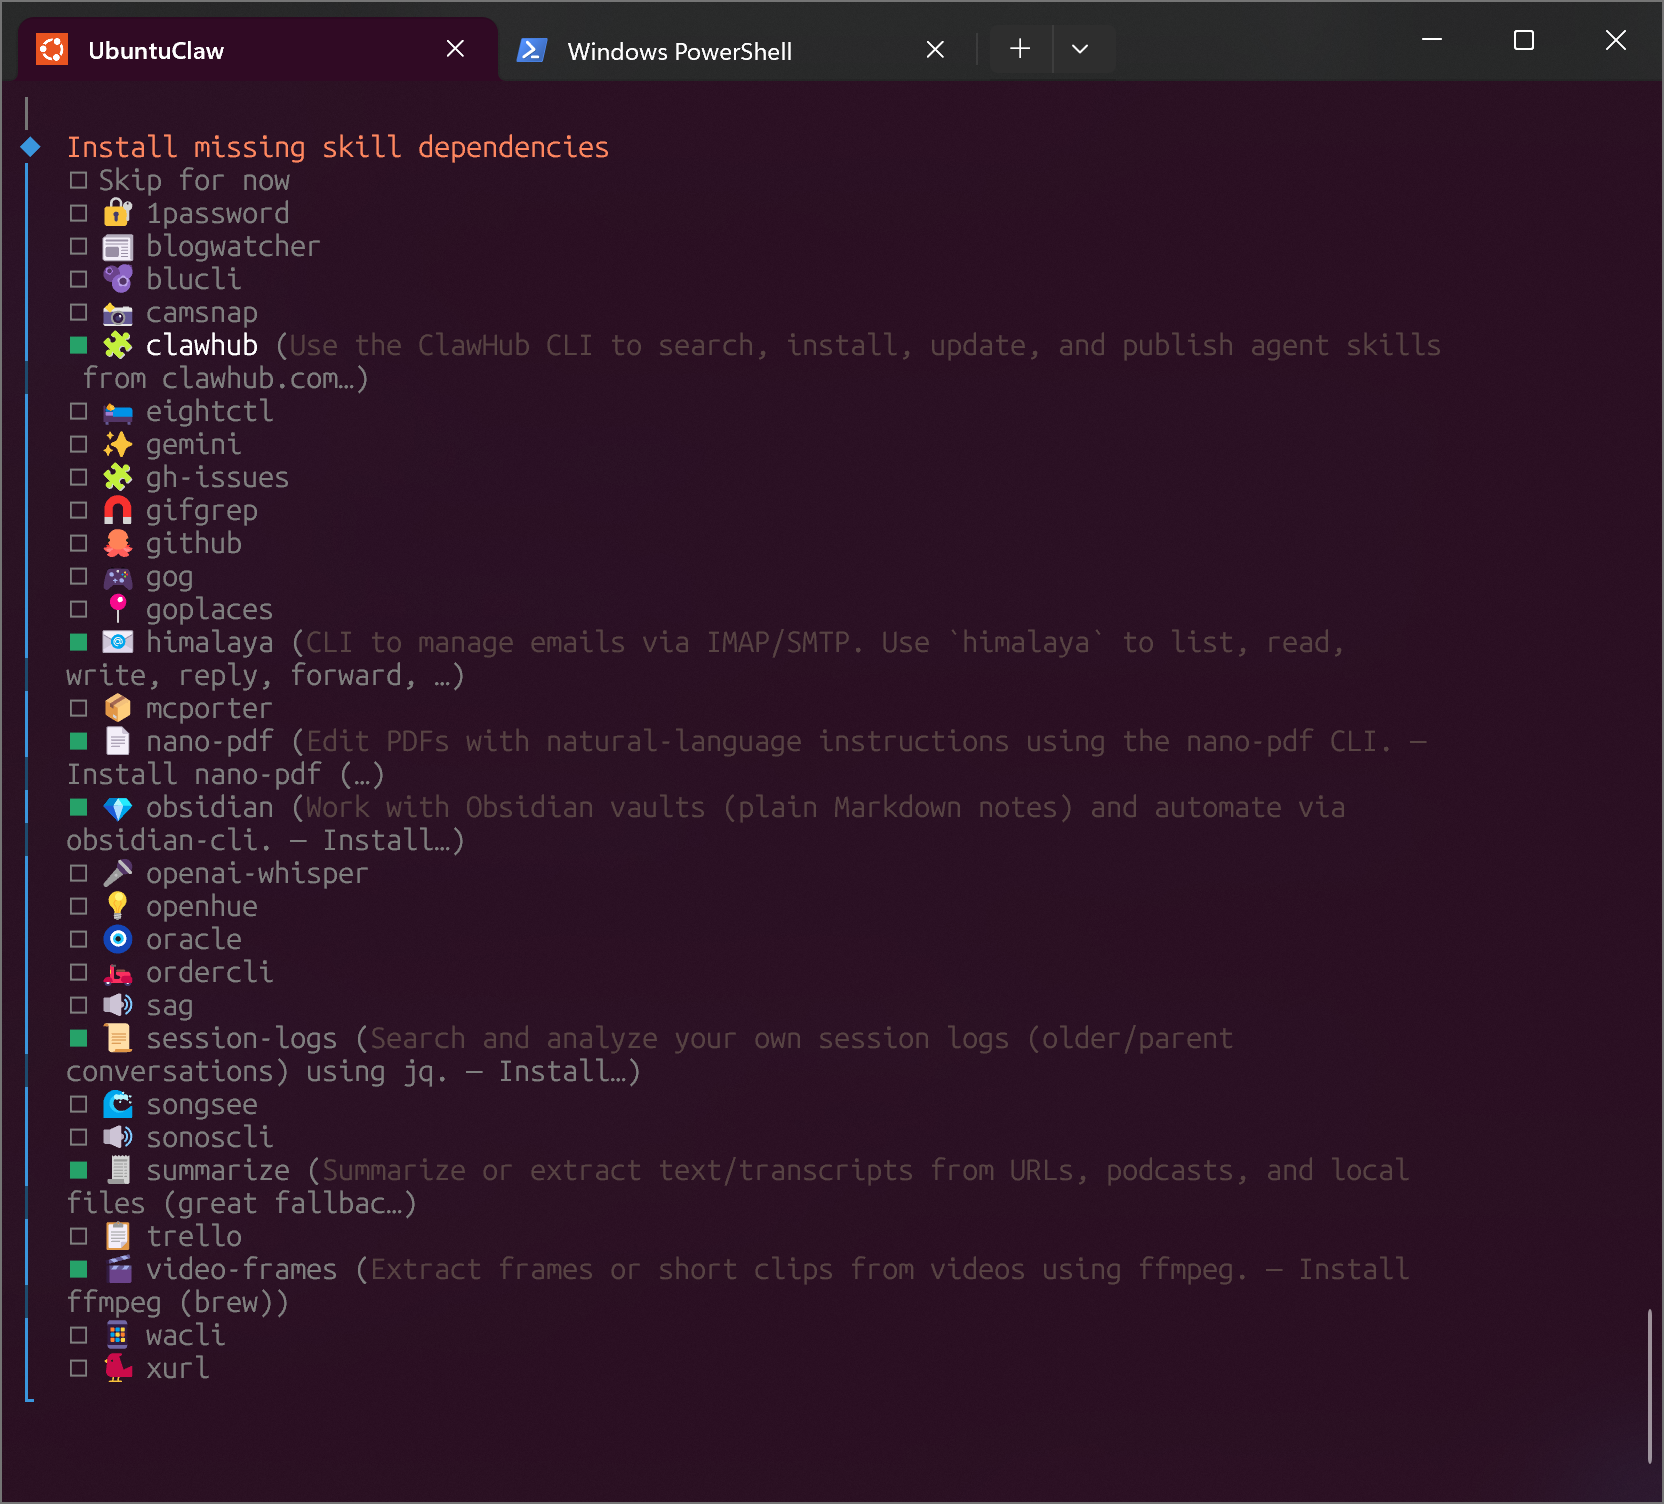Select the 'openai-whisper' entry text
This screenshot has height=1504, width=1664.
257,873
